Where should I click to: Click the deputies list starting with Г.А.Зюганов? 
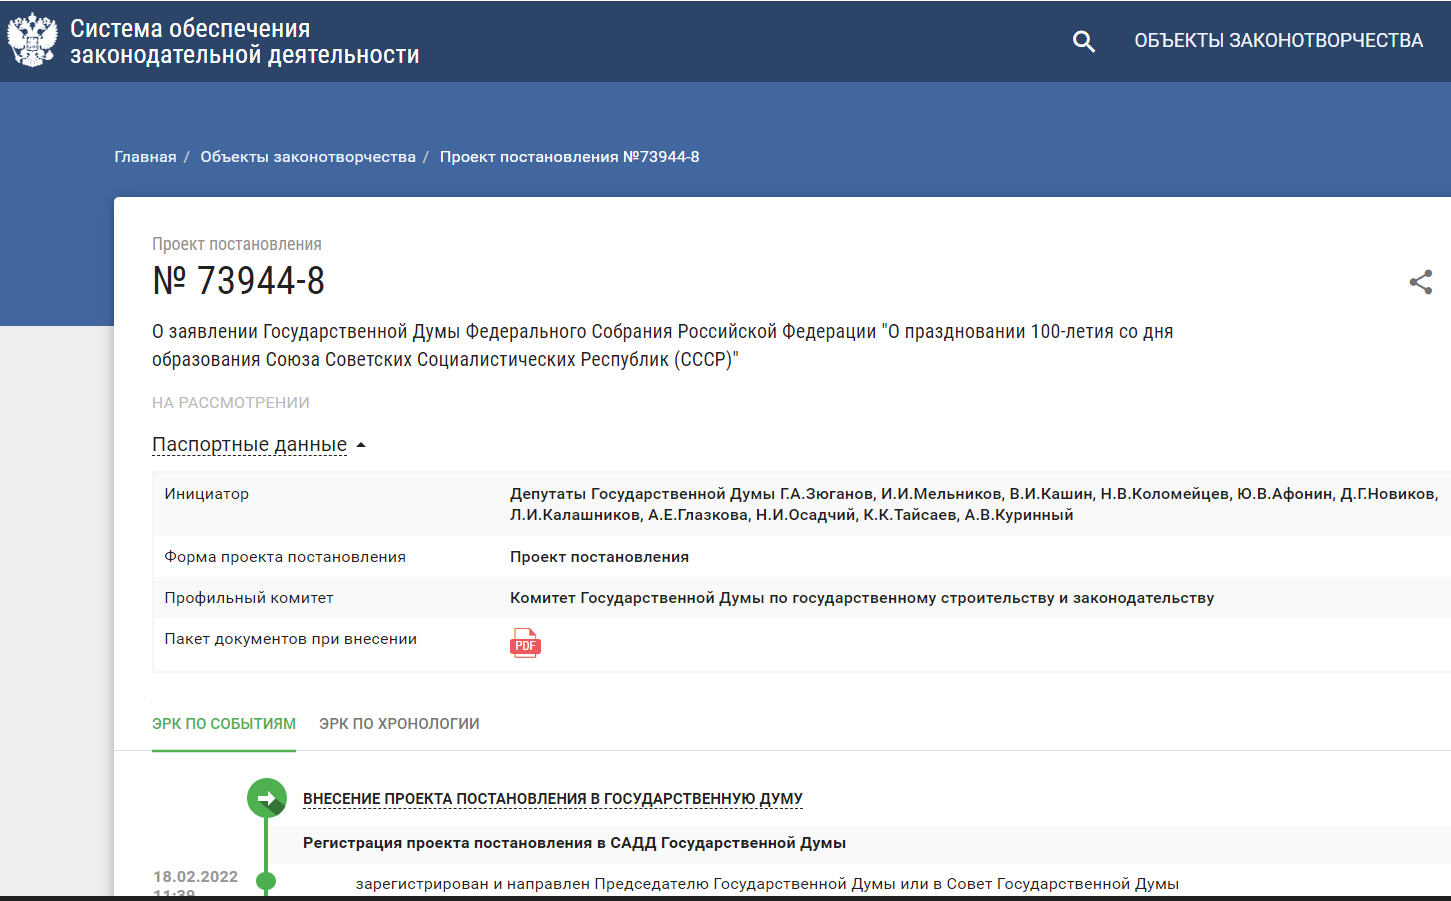tap(974, 504)
